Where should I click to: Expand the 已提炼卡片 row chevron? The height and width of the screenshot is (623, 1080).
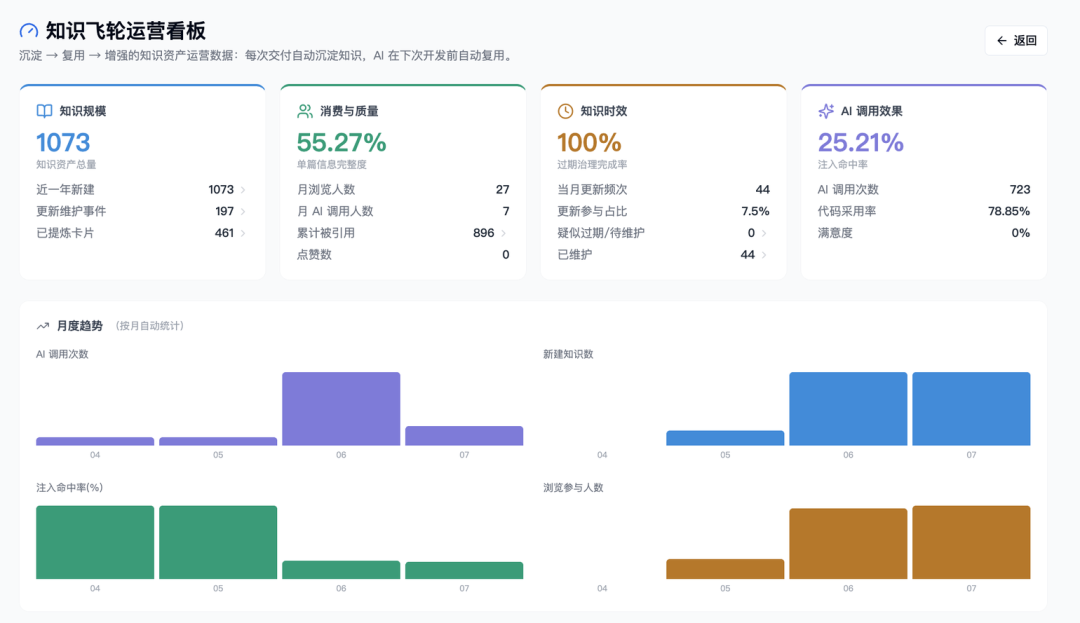tap(243, 233)
